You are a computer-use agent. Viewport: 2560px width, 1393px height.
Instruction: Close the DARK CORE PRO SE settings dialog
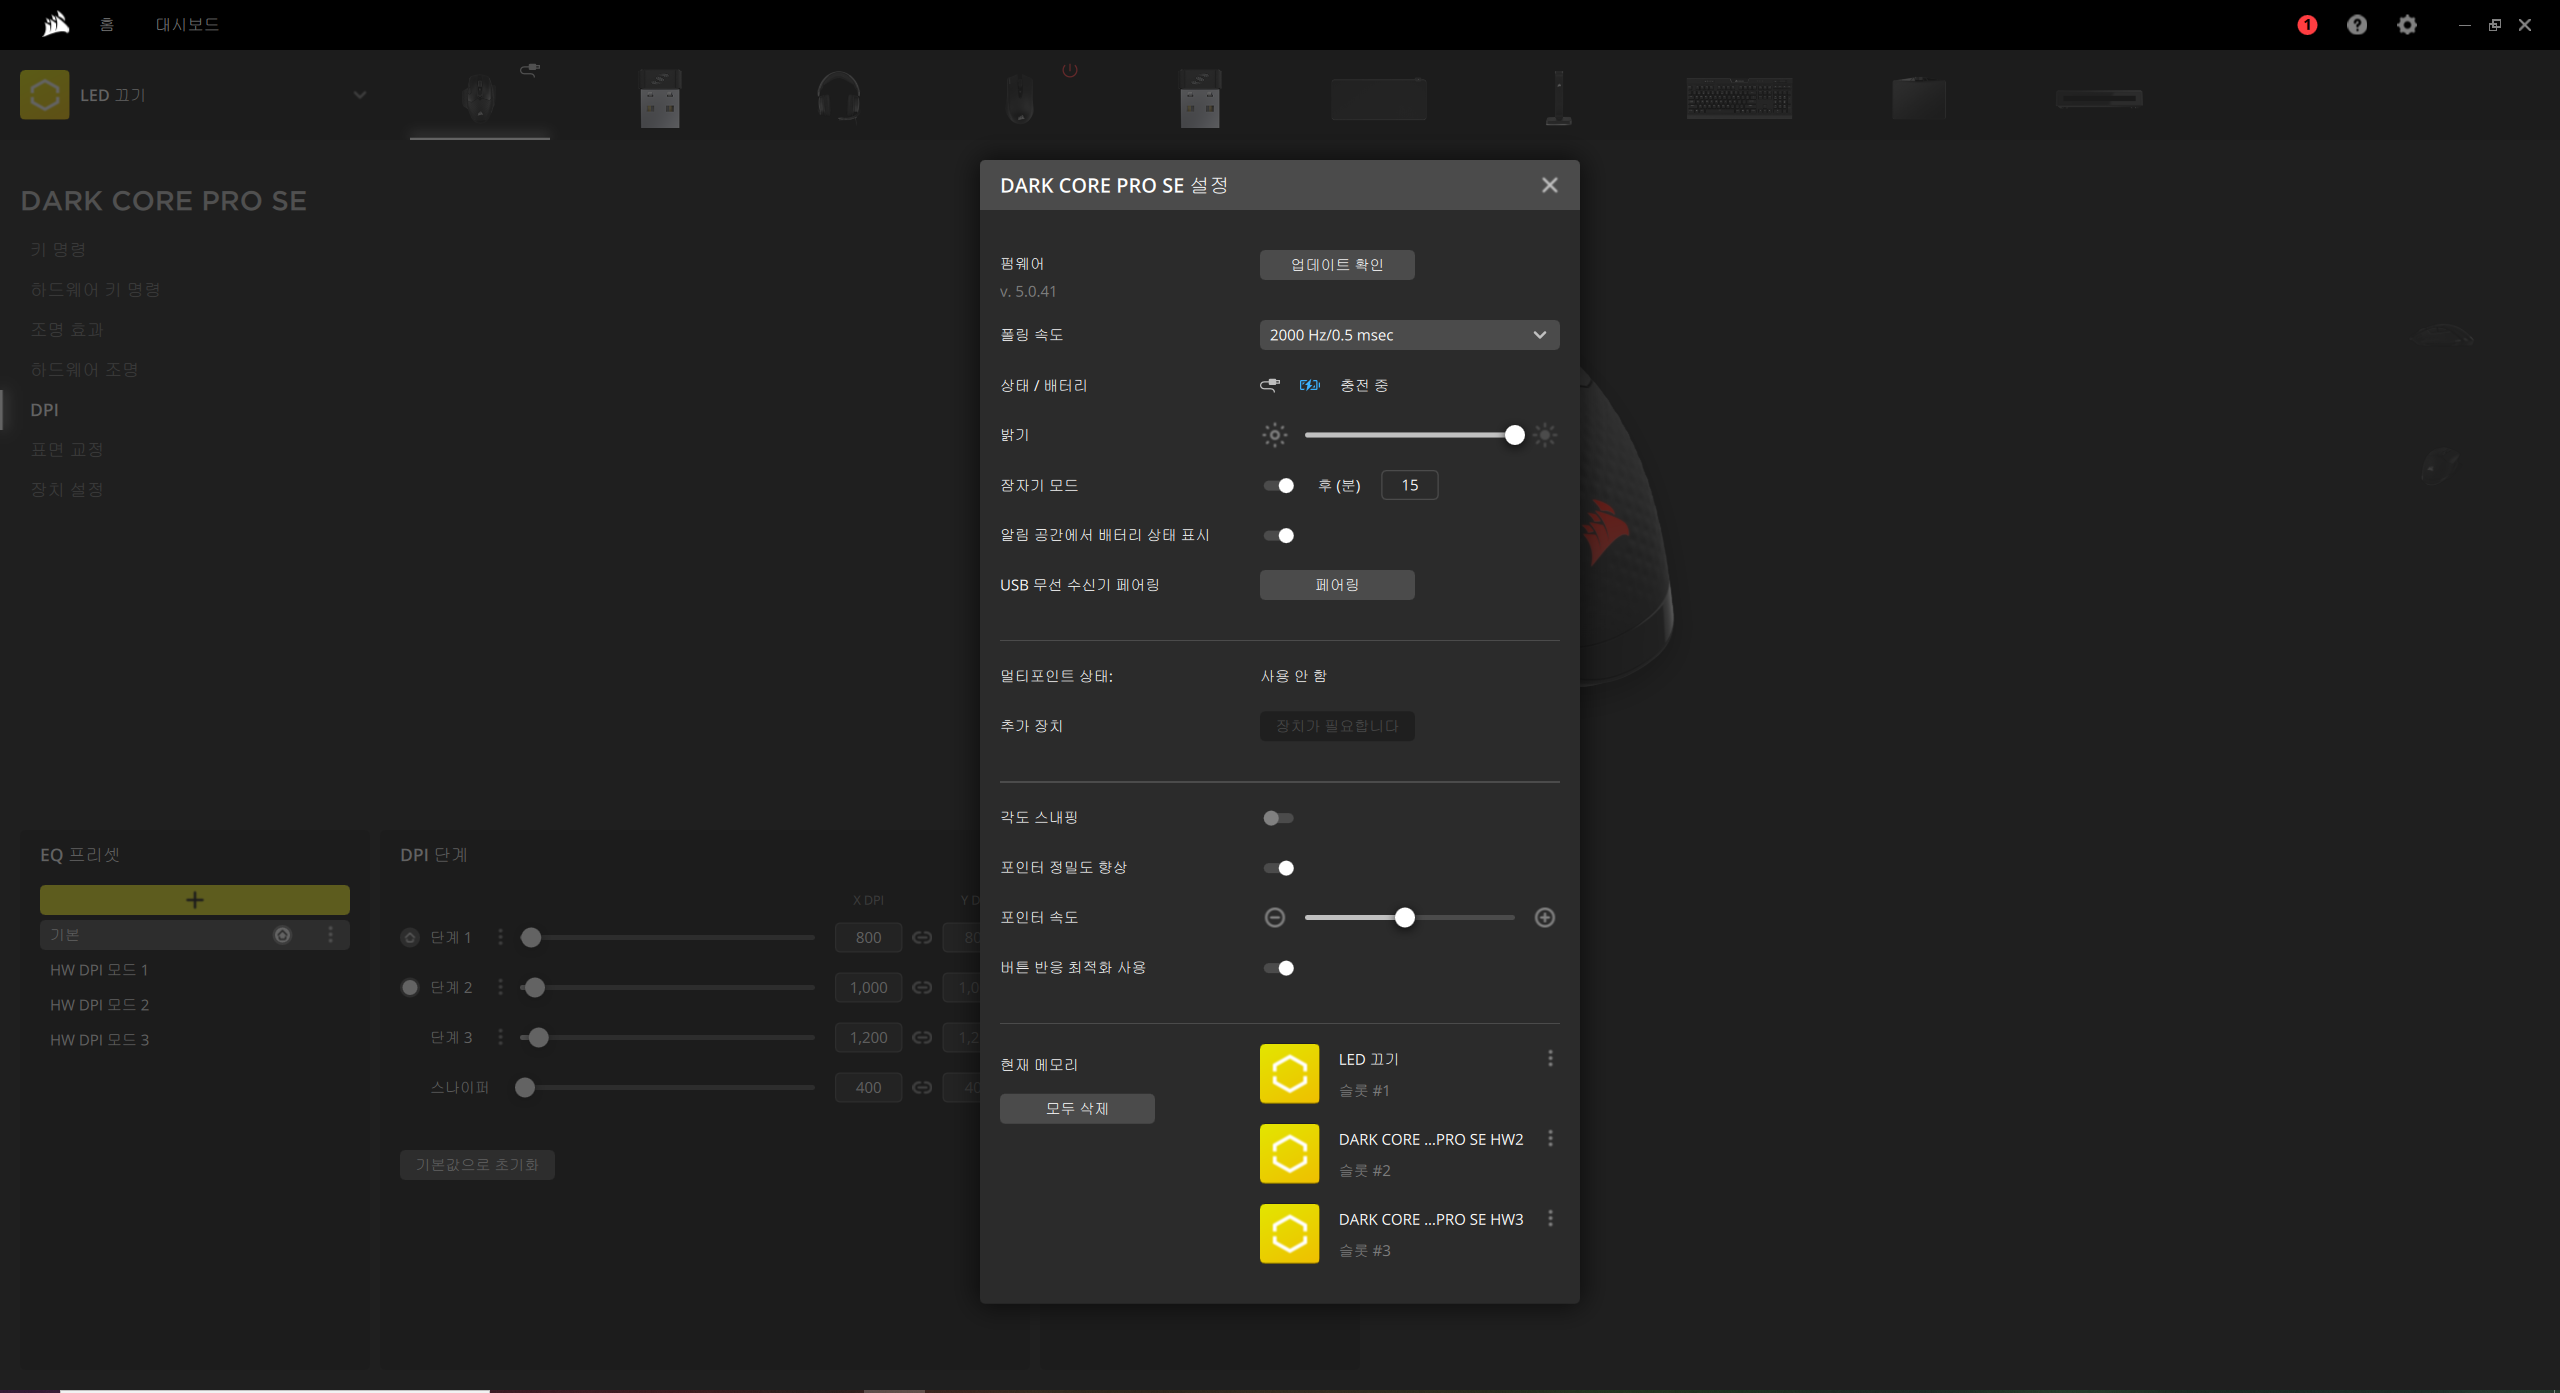(x=1549, y=185)
